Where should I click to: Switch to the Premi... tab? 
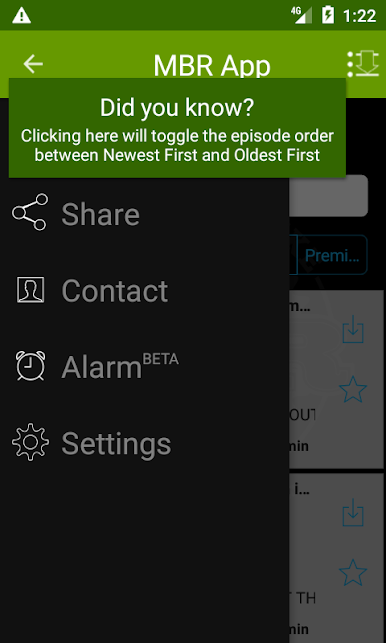pos(332,255)
